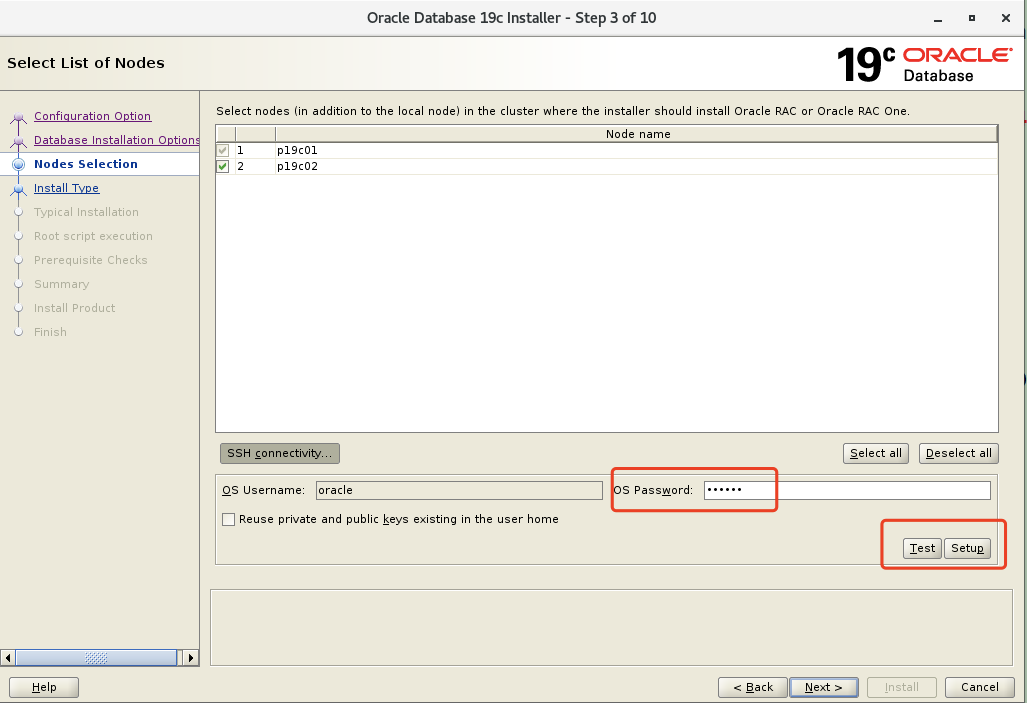Toggle the checkbox for node p19c02
This screenshot has height=703, width=1027.
[223, 166]
